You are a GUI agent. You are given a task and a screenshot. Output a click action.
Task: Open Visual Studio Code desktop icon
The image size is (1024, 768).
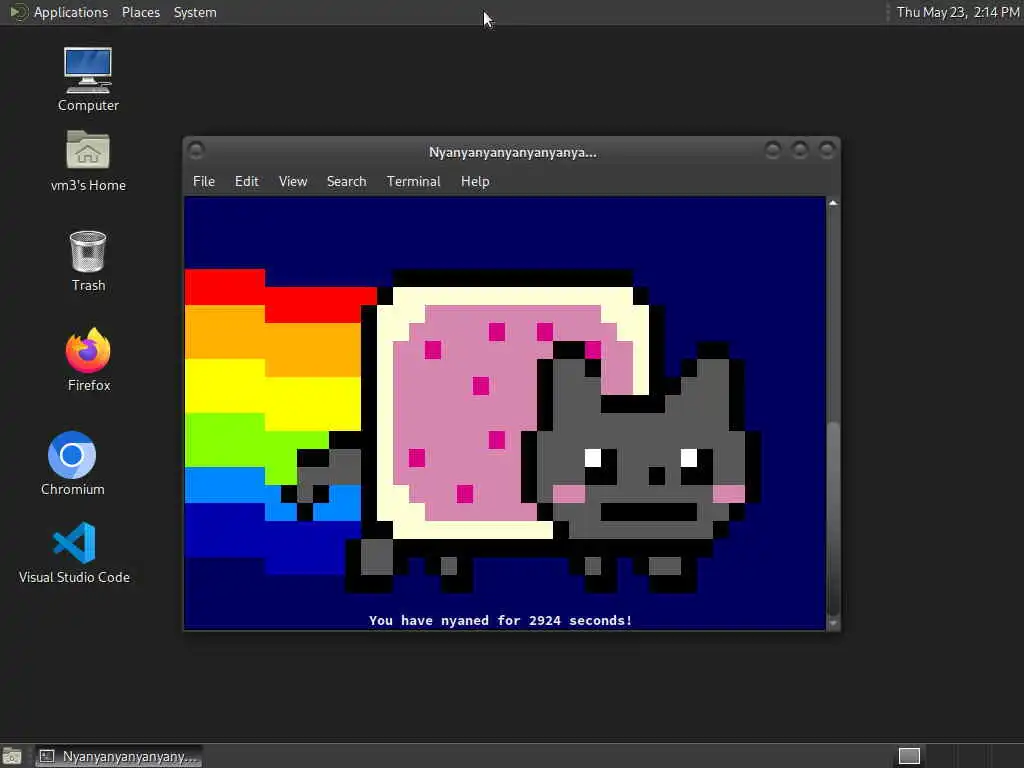coord(74,552)
